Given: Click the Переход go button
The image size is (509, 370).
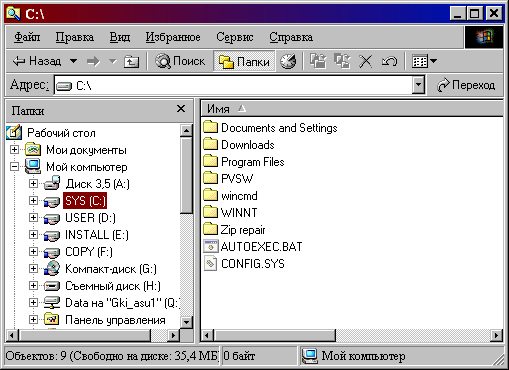Looking at the screenshot, I should click(x=466, y=85).
